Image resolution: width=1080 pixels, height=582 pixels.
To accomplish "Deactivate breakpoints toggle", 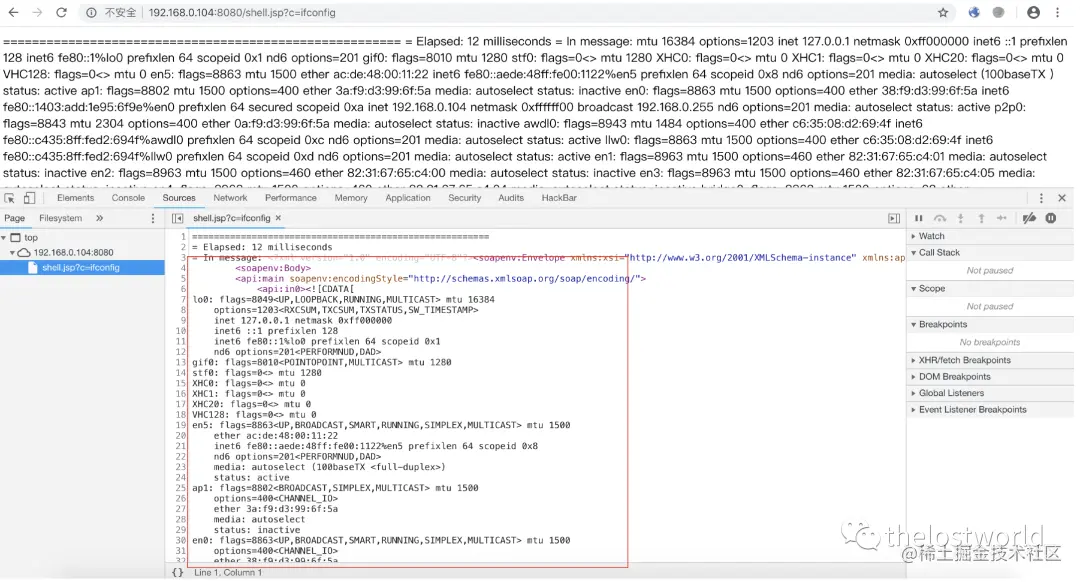I will 1029,218.
